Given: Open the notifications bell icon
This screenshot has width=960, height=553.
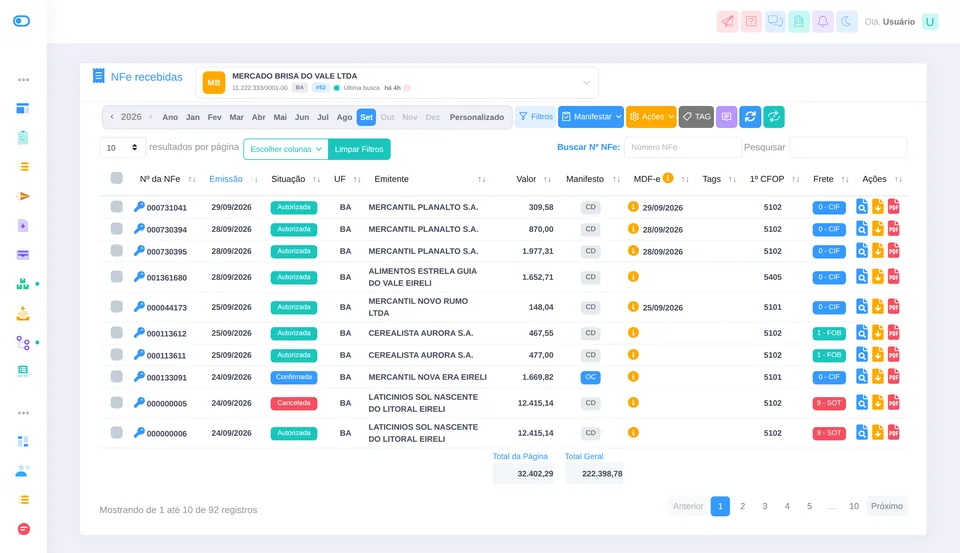Looking at the screenshot, I should [823, 21].
